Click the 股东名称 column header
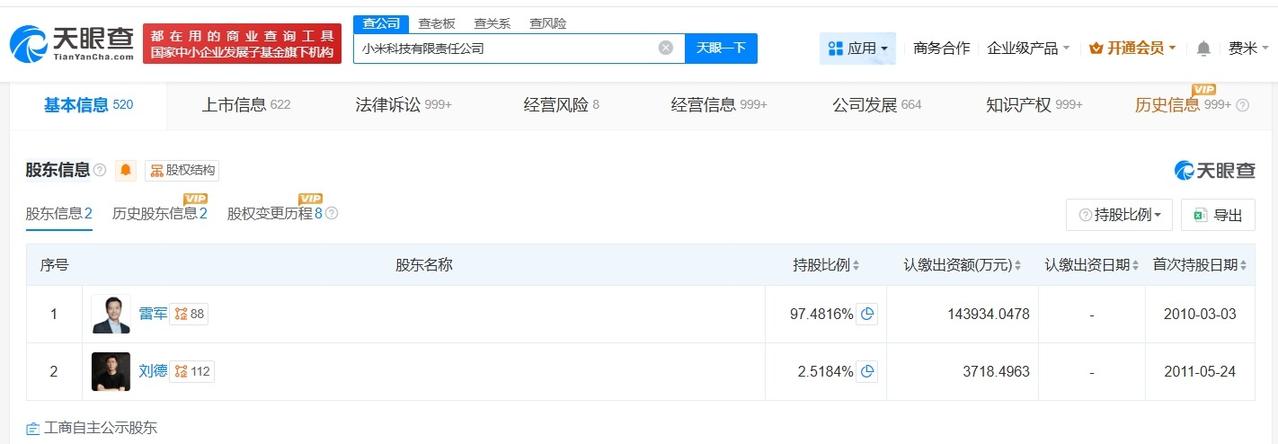This screenshot has width=1278, height=444. [424, 265]
